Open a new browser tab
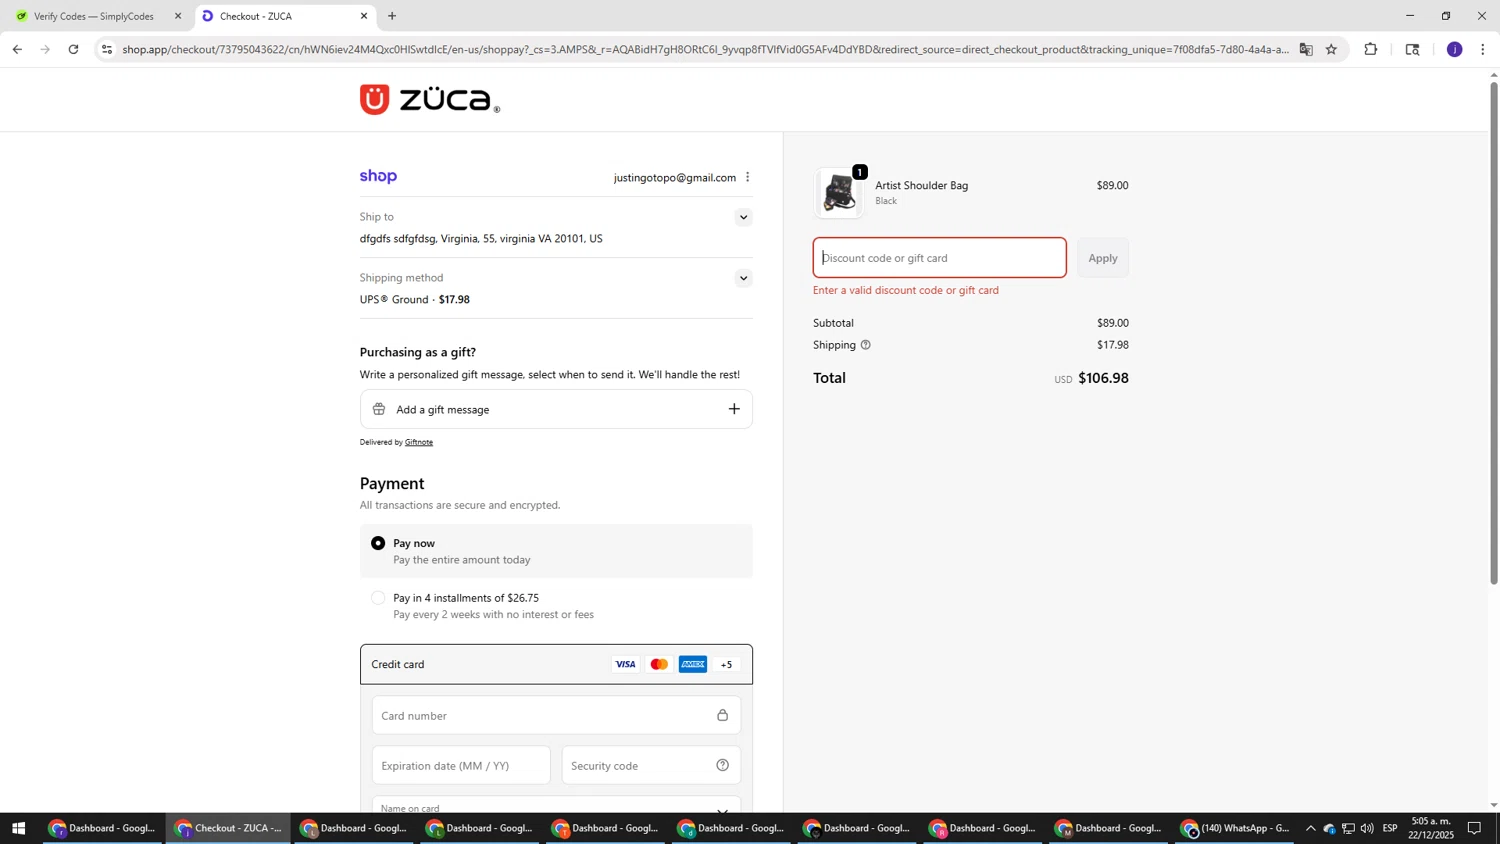The image size is (1500, 844). pyautogui.click(x=392, y=16)
